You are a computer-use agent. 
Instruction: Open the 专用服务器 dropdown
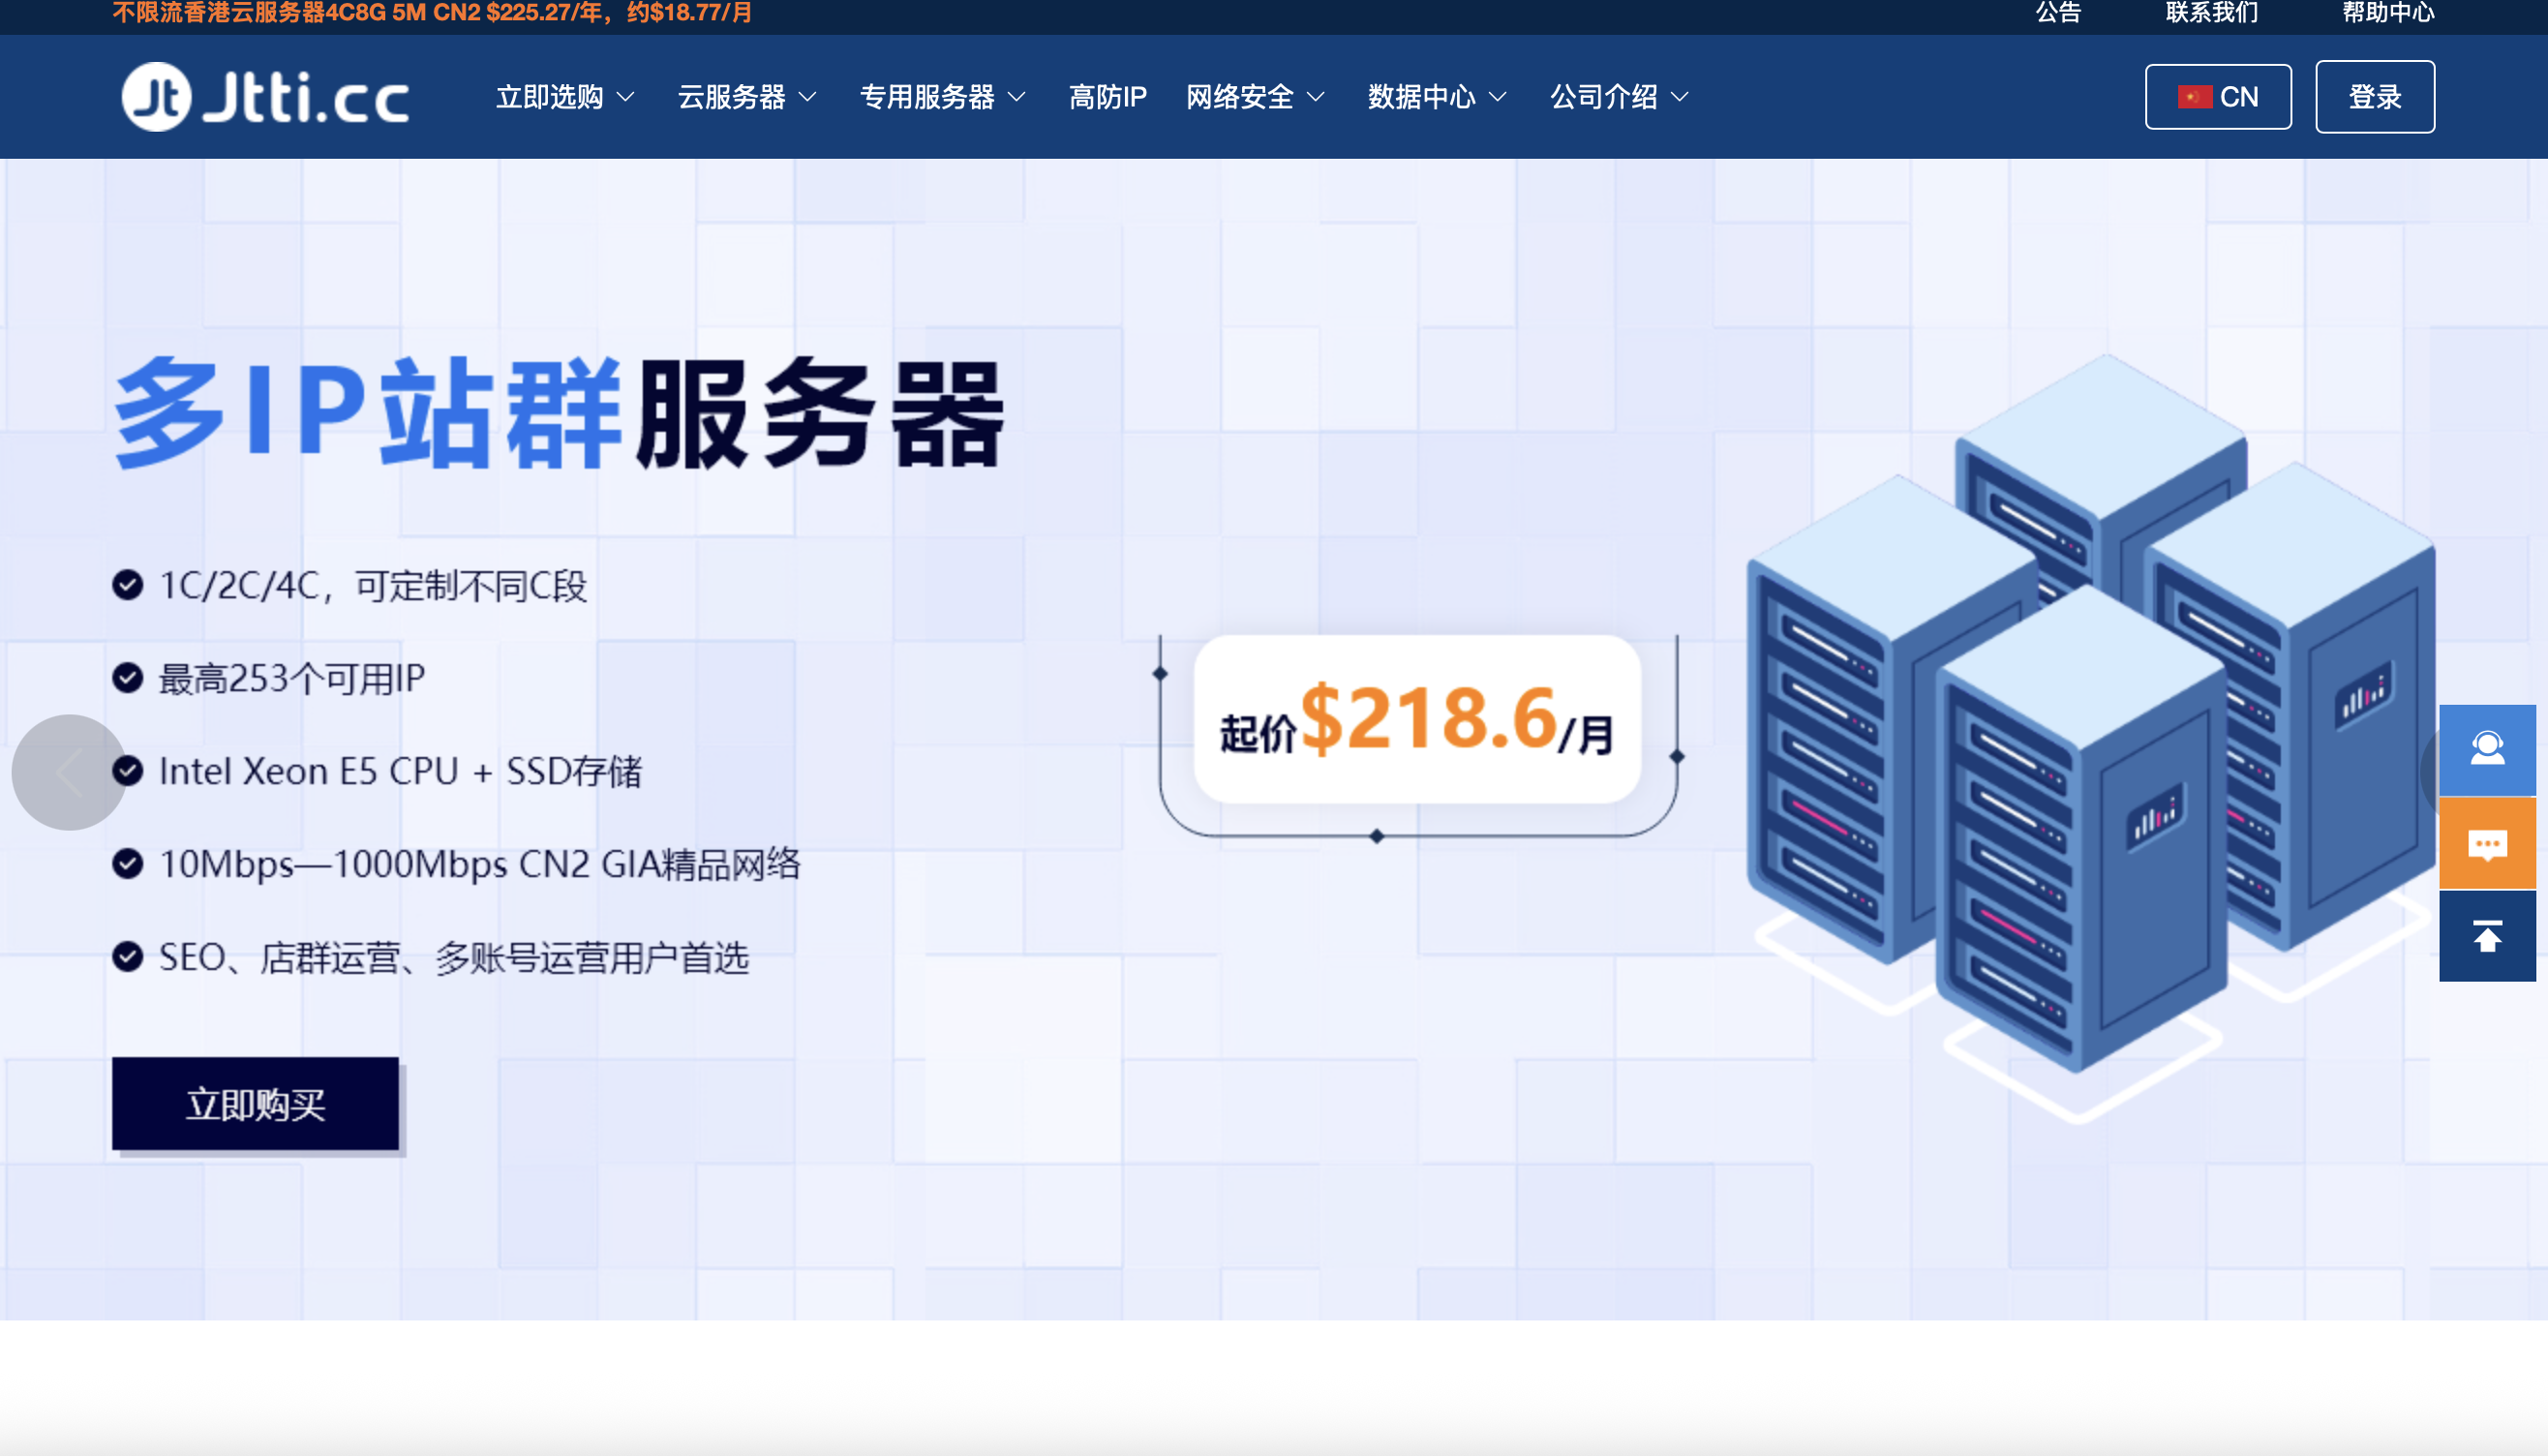click(942, 97)
